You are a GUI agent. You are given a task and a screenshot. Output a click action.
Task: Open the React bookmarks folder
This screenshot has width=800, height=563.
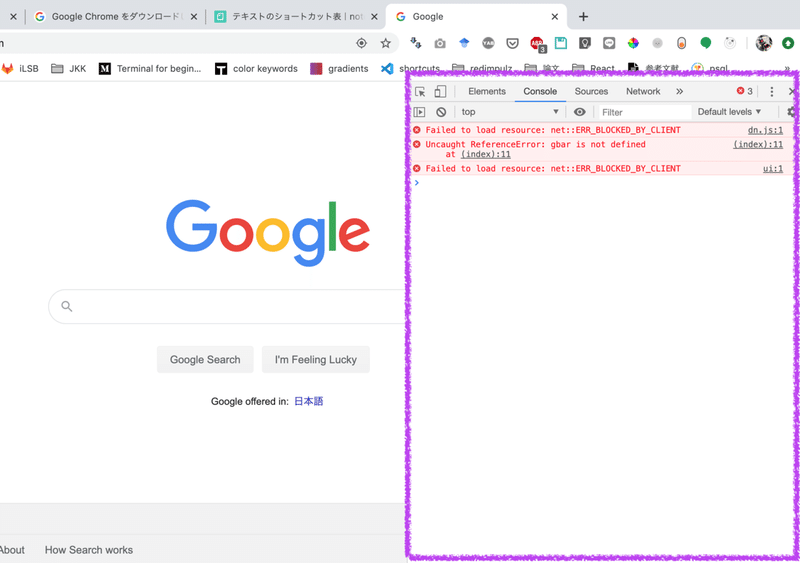point(593,68)
